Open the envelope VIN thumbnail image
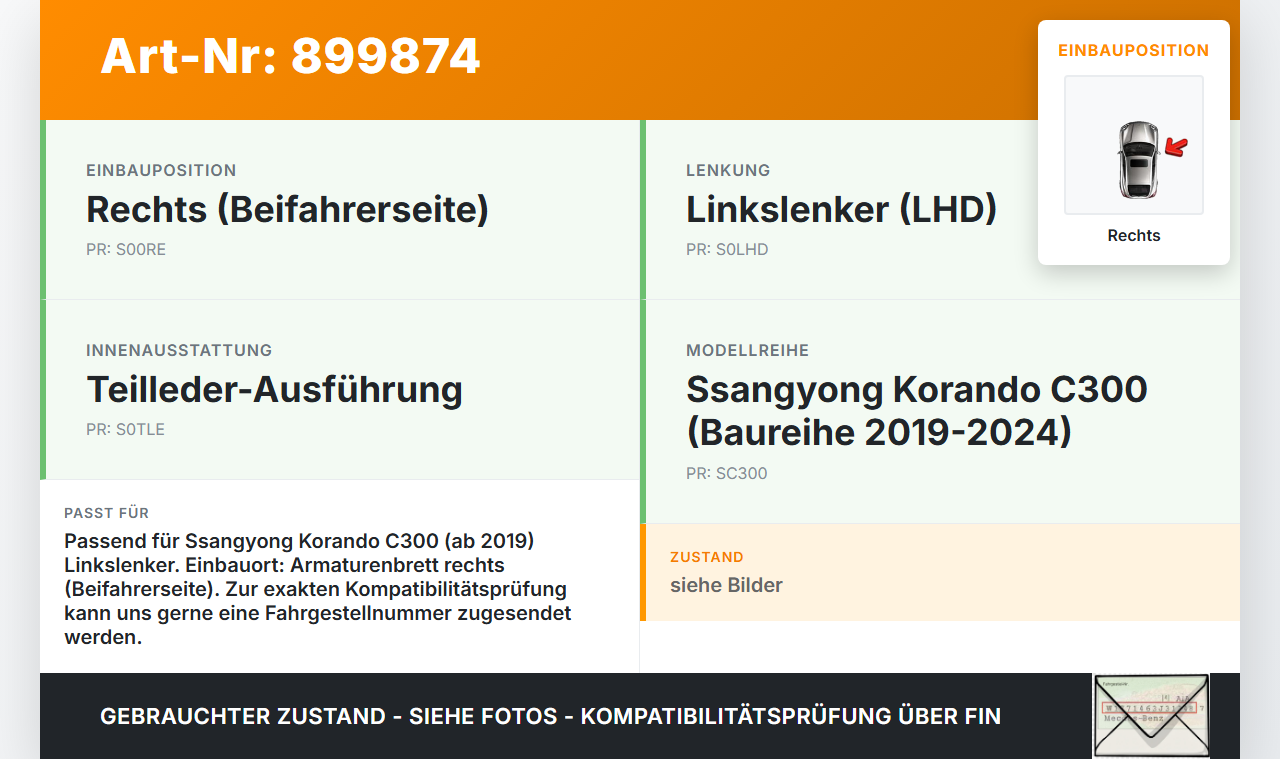Viewport: 1280px width, 760px height. pos(1151,716)
